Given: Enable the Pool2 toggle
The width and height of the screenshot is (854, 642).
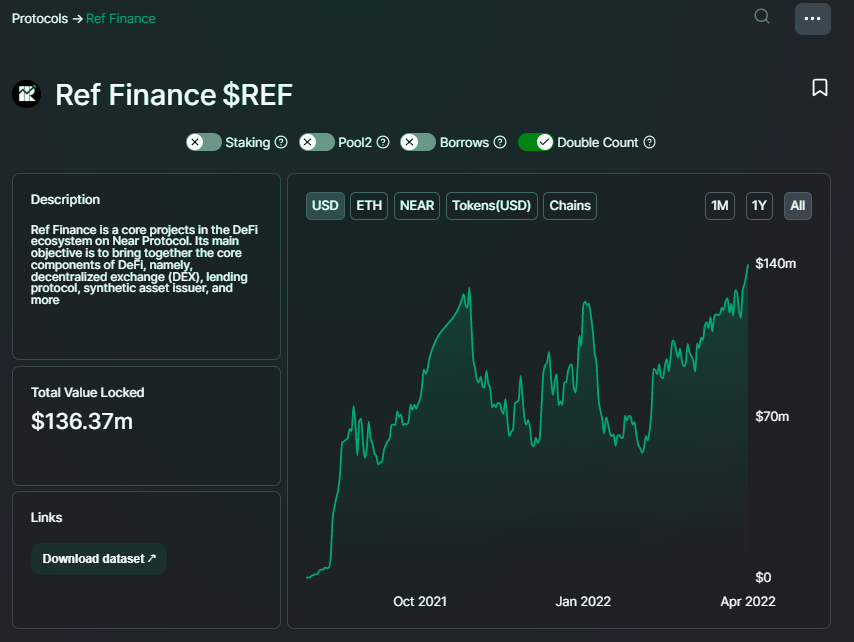Looking at the screenshot, I should tap(316, 142).
